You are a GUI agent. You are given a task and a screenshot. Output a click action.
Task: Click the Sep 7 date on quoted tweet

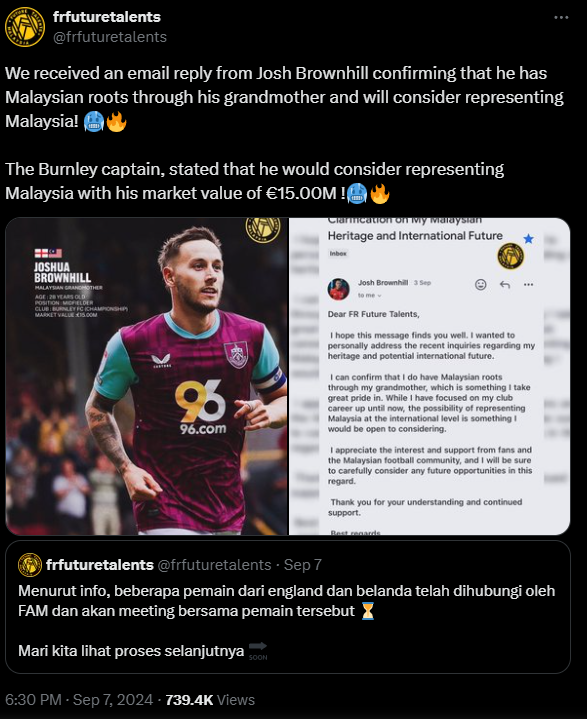303,564
